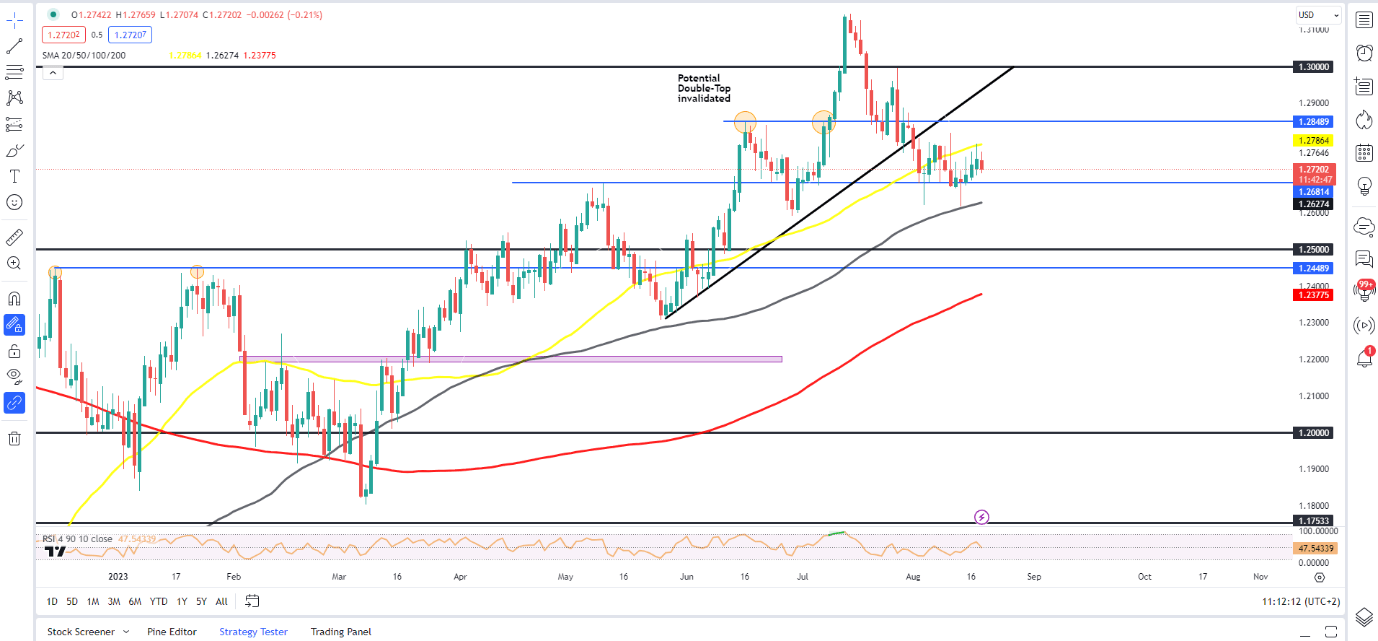Select the Potential Double-Top invalidated annotation
This screenshot has width=1378, height=641.
[704, 88]
